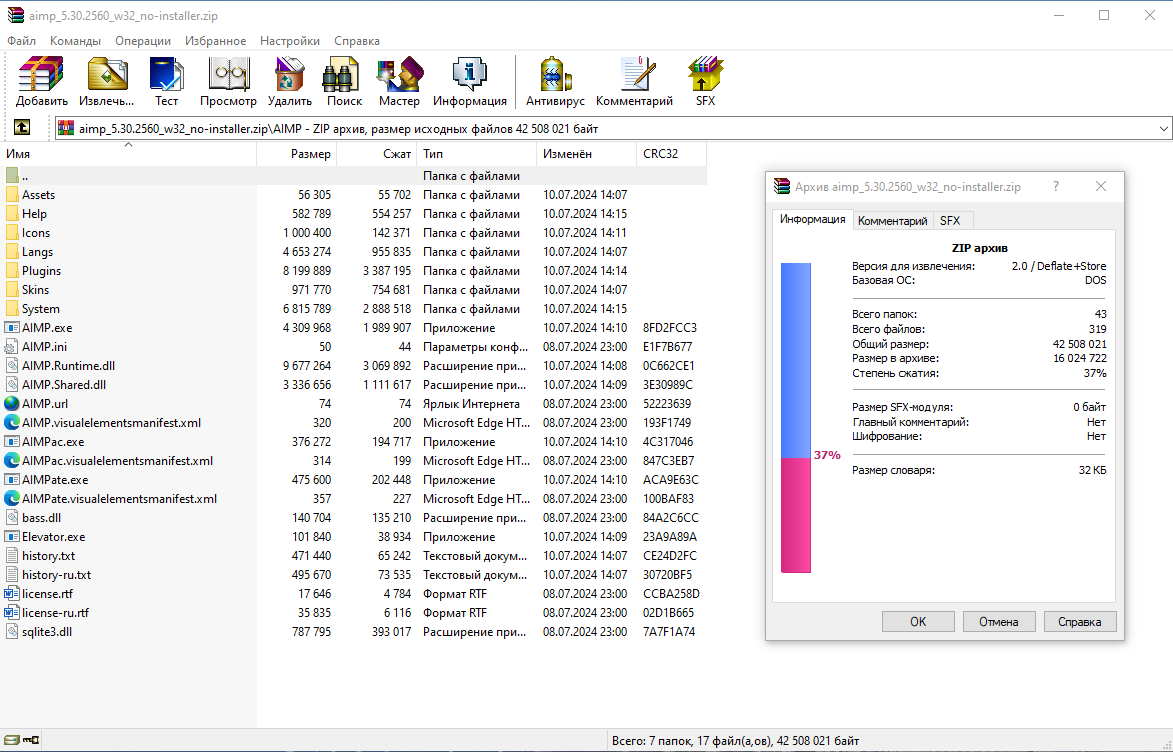The image size is (1173, 752).
Task: Go up one level with the arrow icon
Action: click(x=22, y=128)
